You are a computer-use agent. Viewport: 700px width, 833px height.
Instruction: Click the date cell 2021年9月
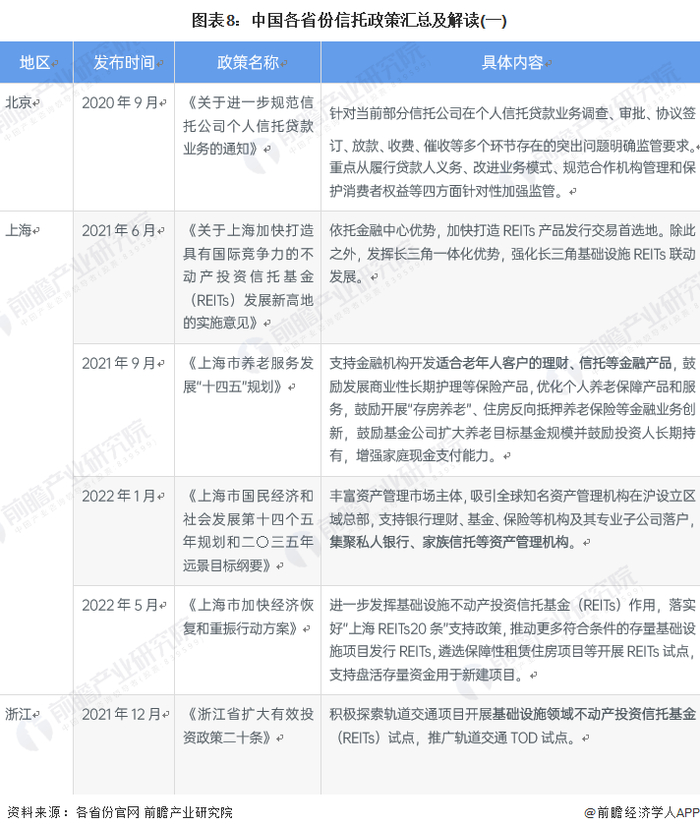124,410
